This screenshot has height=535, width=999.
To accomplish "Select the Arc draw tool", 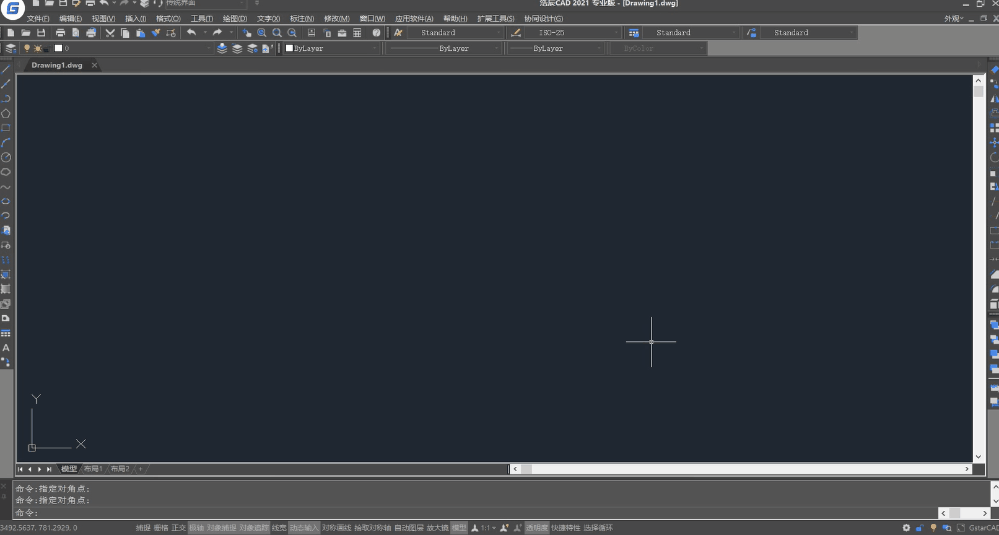I will (x=6, y=143).
